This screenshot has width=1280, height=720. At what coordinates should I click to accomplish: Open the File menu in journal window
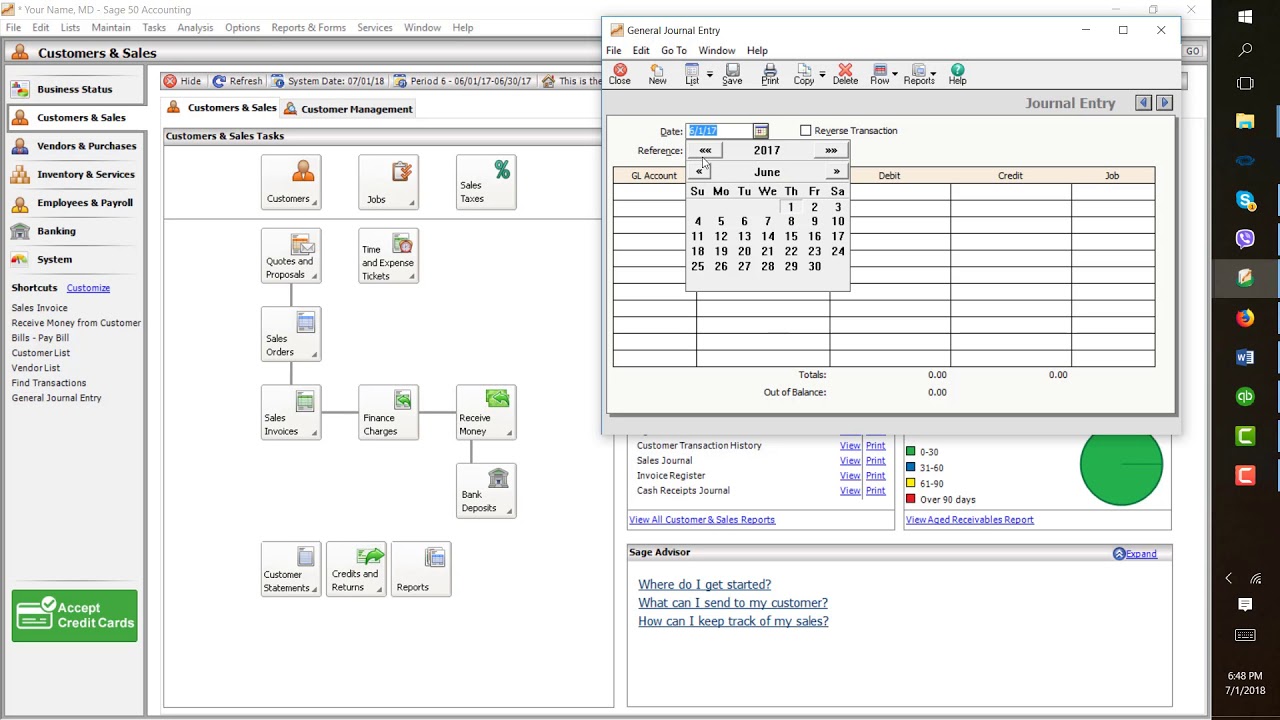coord(614,51)
